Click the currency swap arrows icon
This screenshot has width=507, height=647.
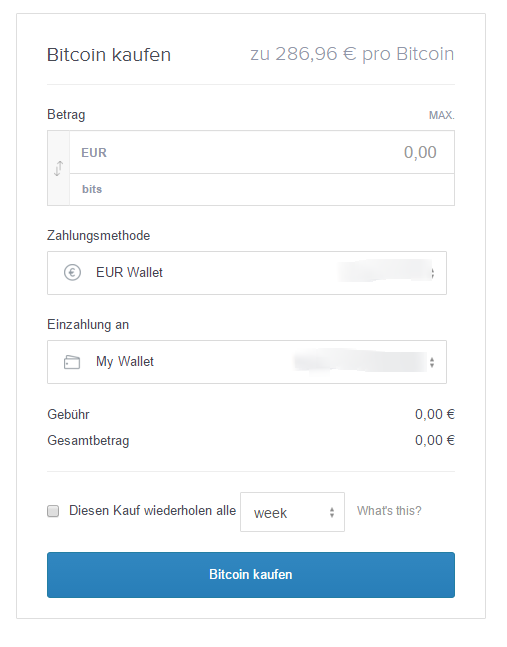tap(59, 168)
